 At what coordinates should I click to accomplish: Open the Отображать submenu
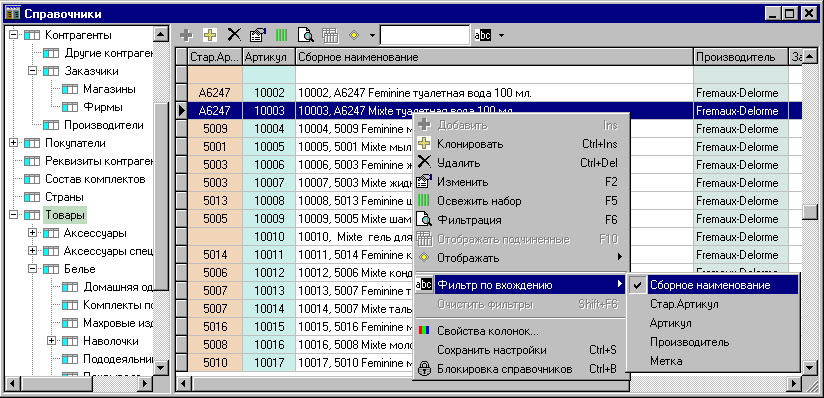tap(518, 258)
